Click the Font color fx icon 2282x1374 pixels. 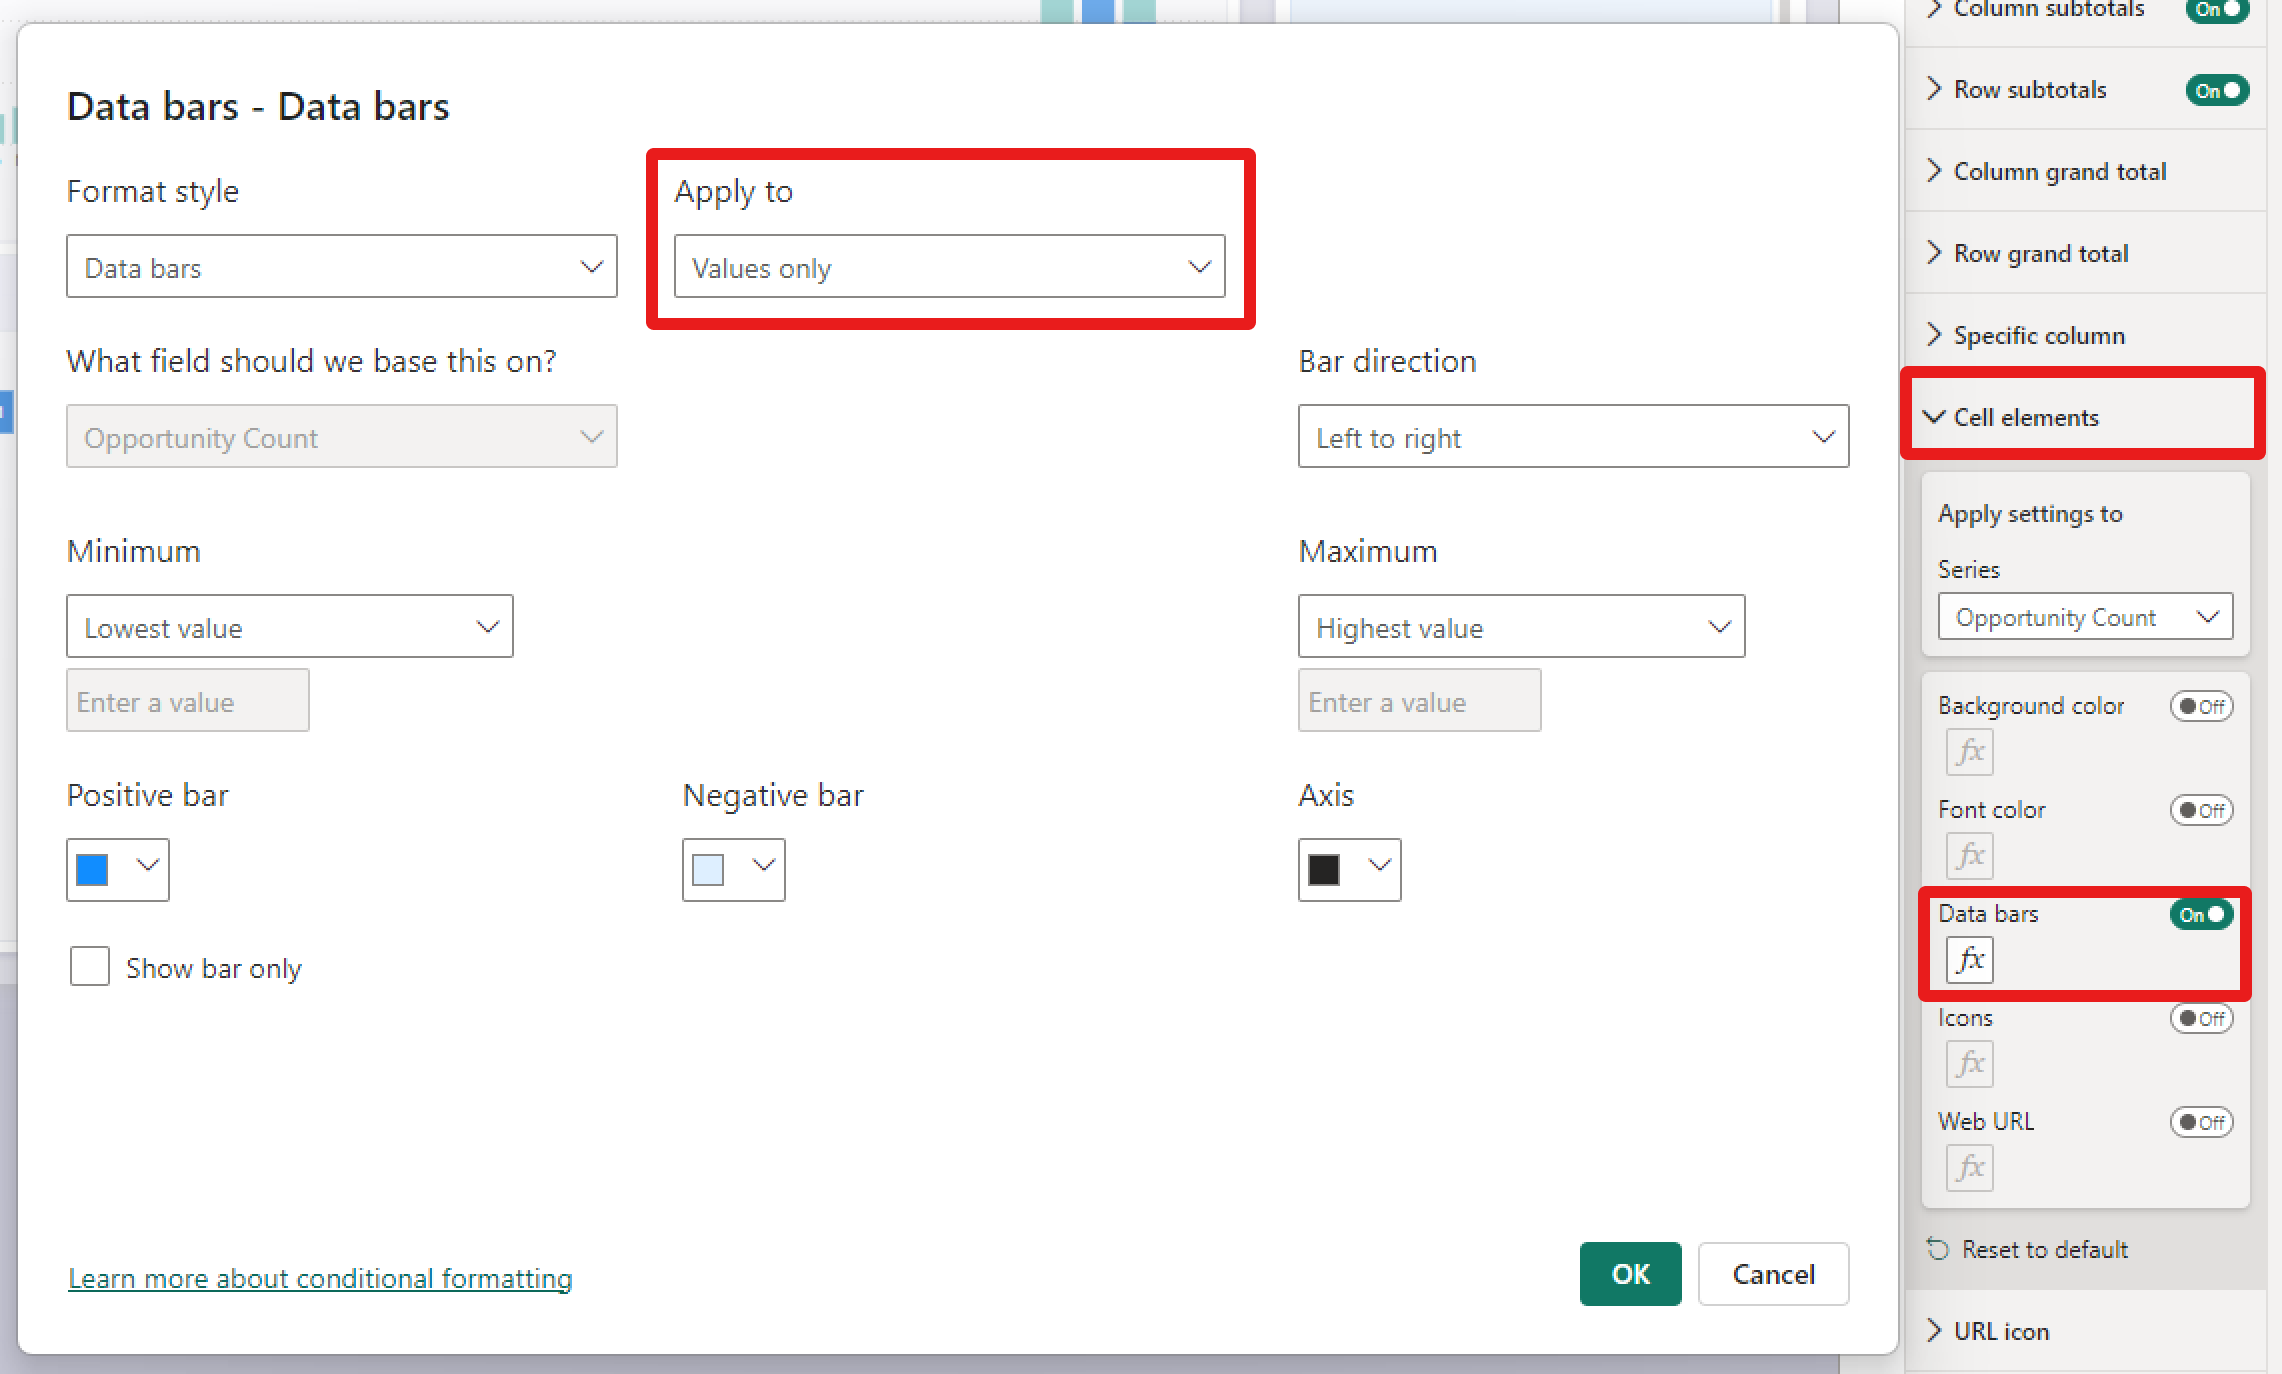(x=1969, y=856)
